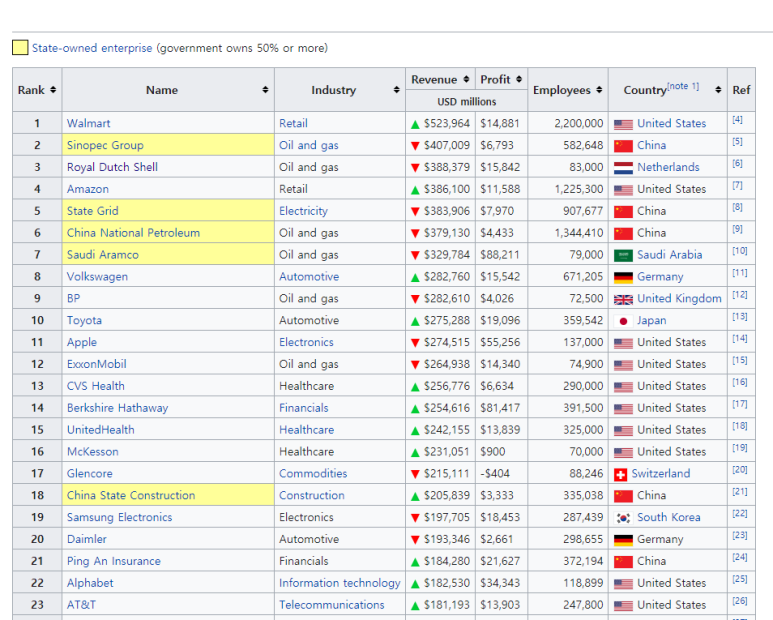Click the green up arrow in AT&T row

[x=415, y=606]
